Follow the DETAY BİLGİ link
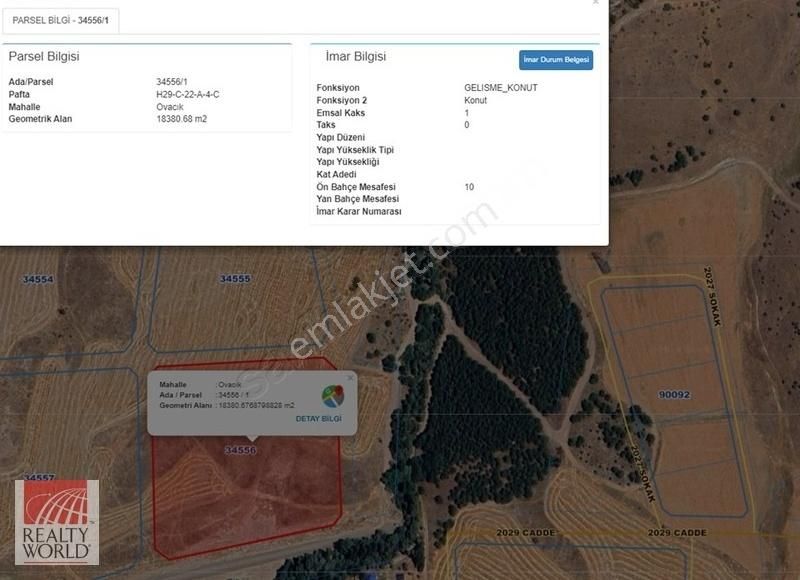 (318, 418)
